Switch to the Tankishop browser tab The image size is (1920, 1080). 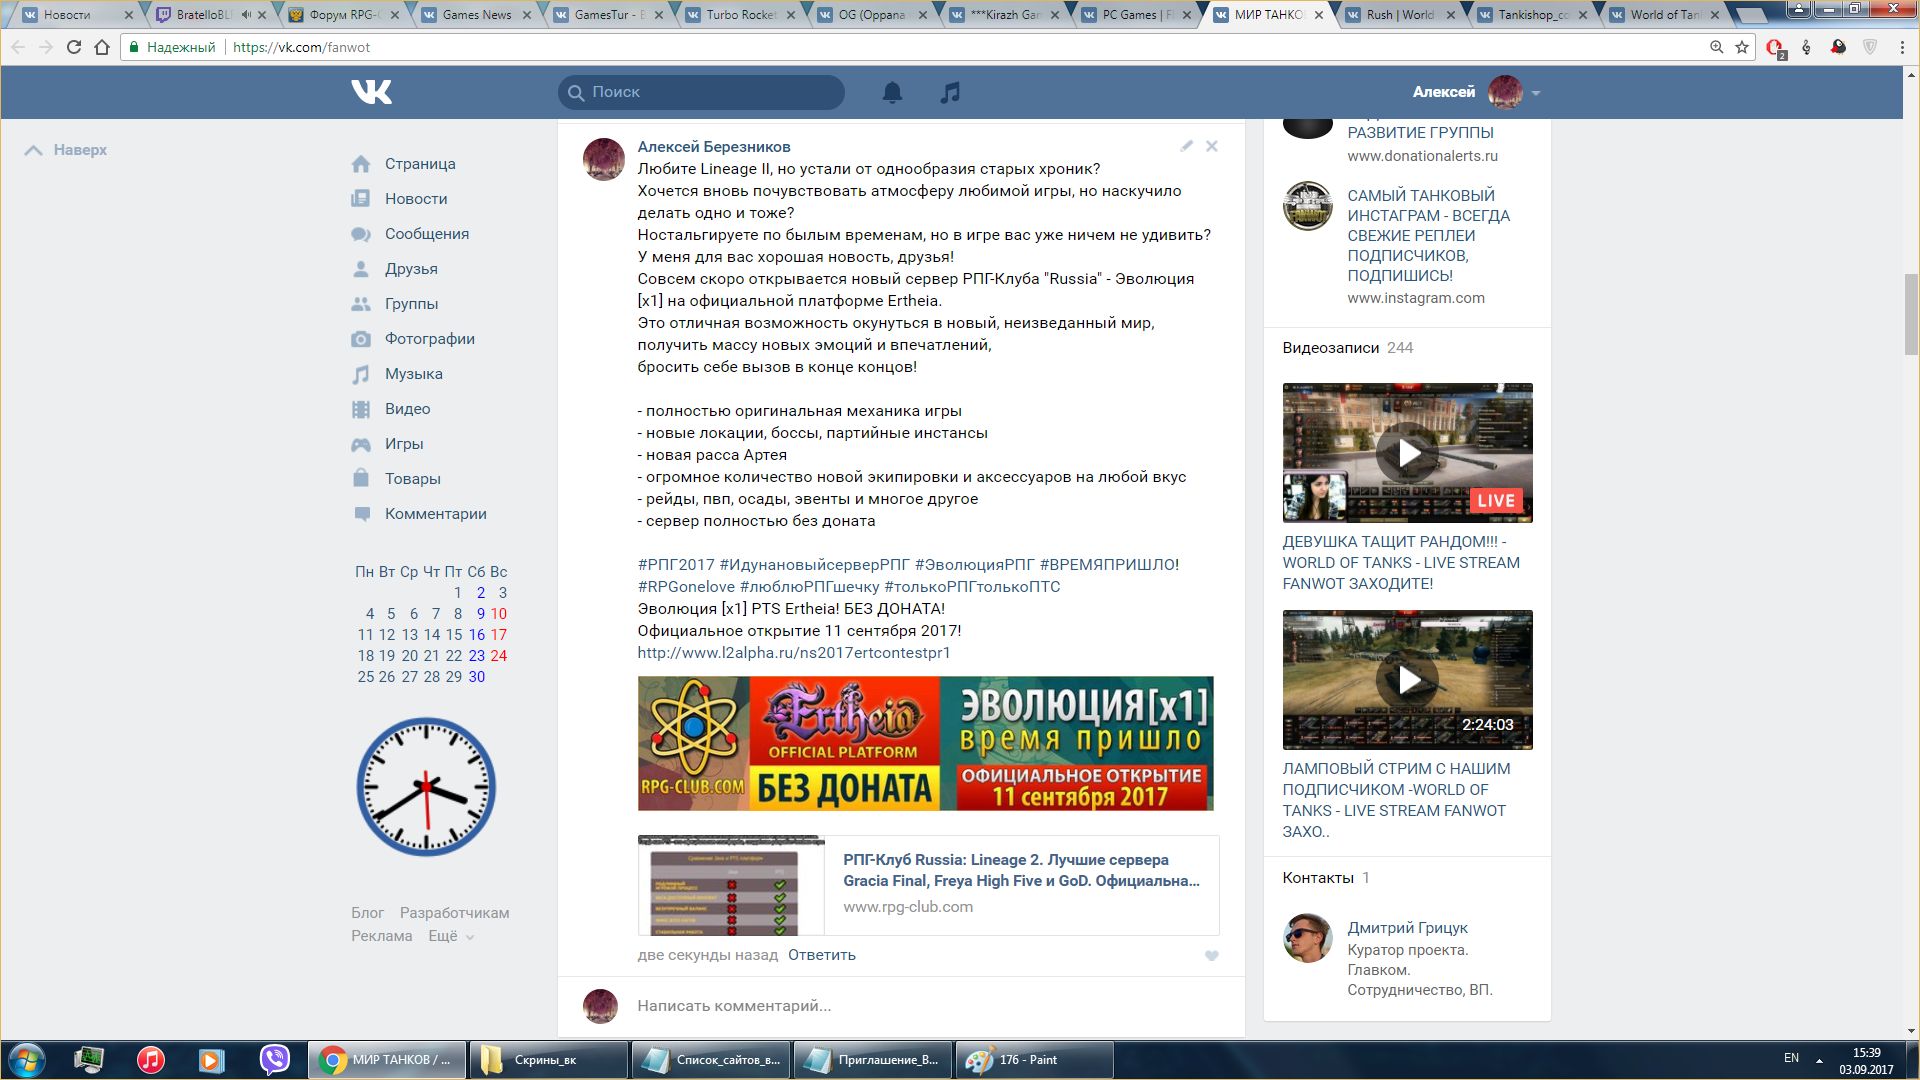[1533, 15]
